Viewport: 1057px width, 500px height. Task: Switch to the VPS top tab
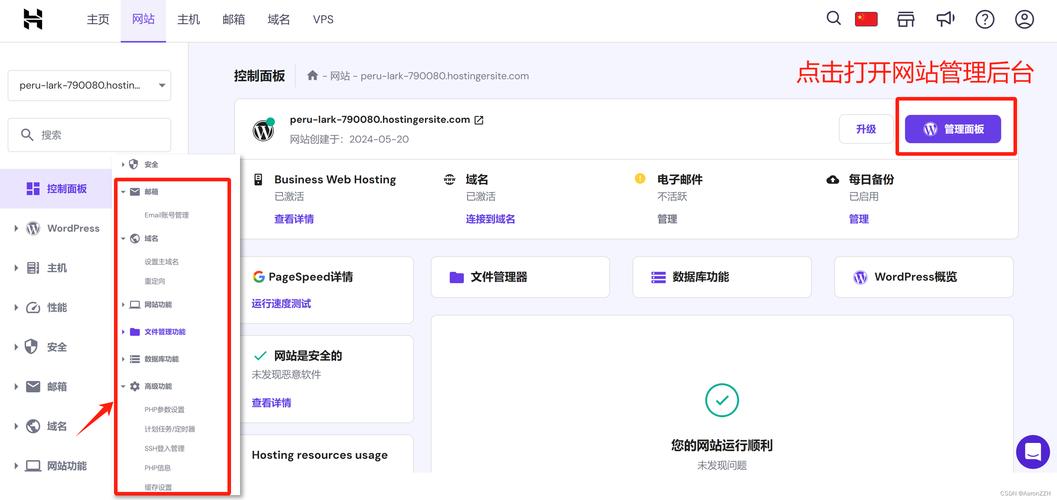(324, 20)
